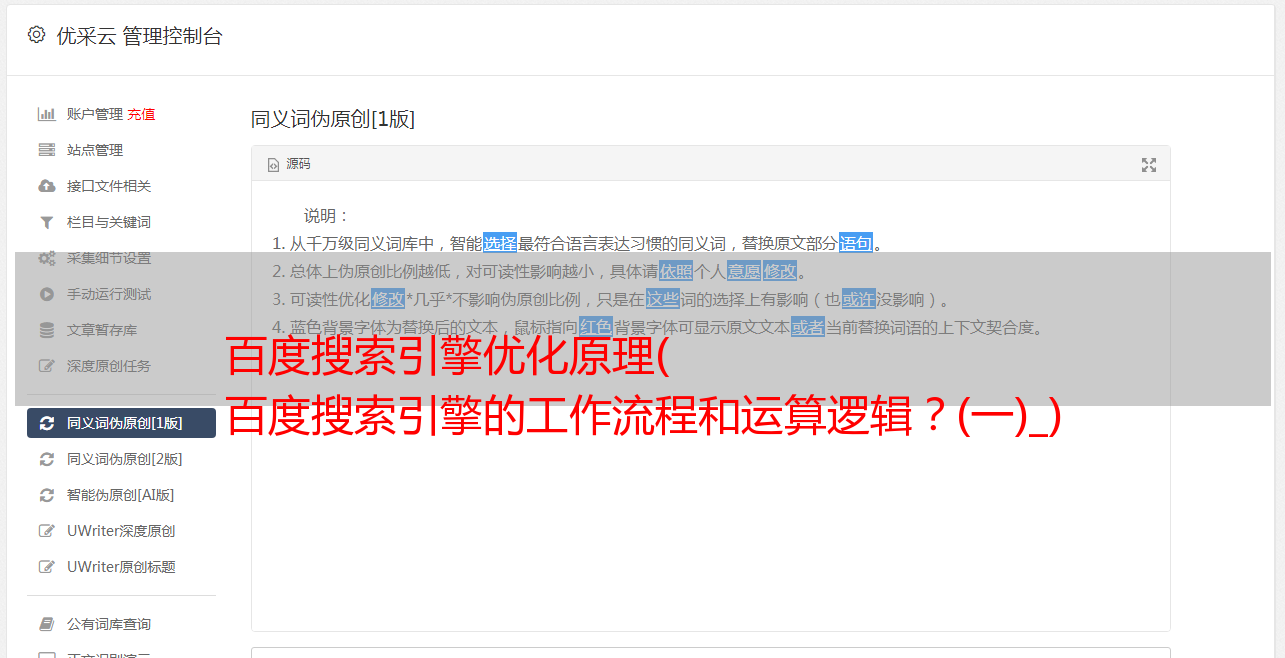
Task: Open the 同义词伪原创[1版] menu item
Action: coord(121,423)
